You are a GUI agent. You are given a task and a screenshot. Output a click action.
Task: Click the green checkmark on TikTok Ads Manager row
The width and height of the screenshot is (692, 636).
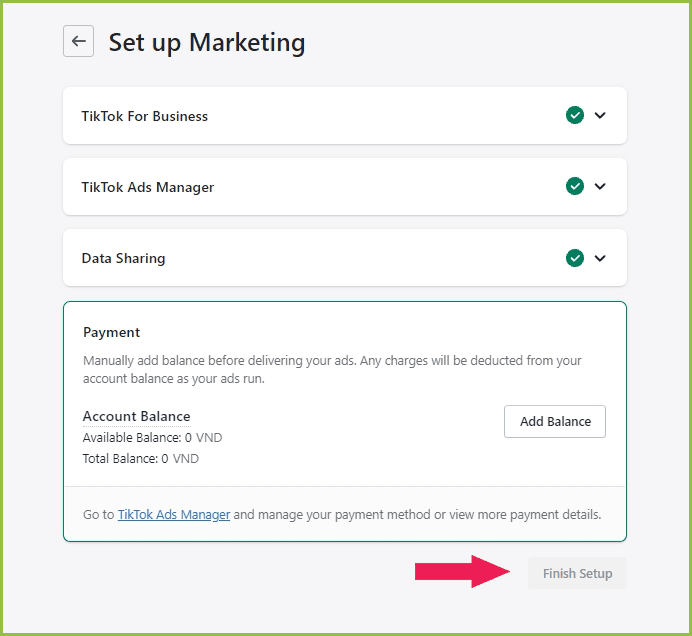575,186
